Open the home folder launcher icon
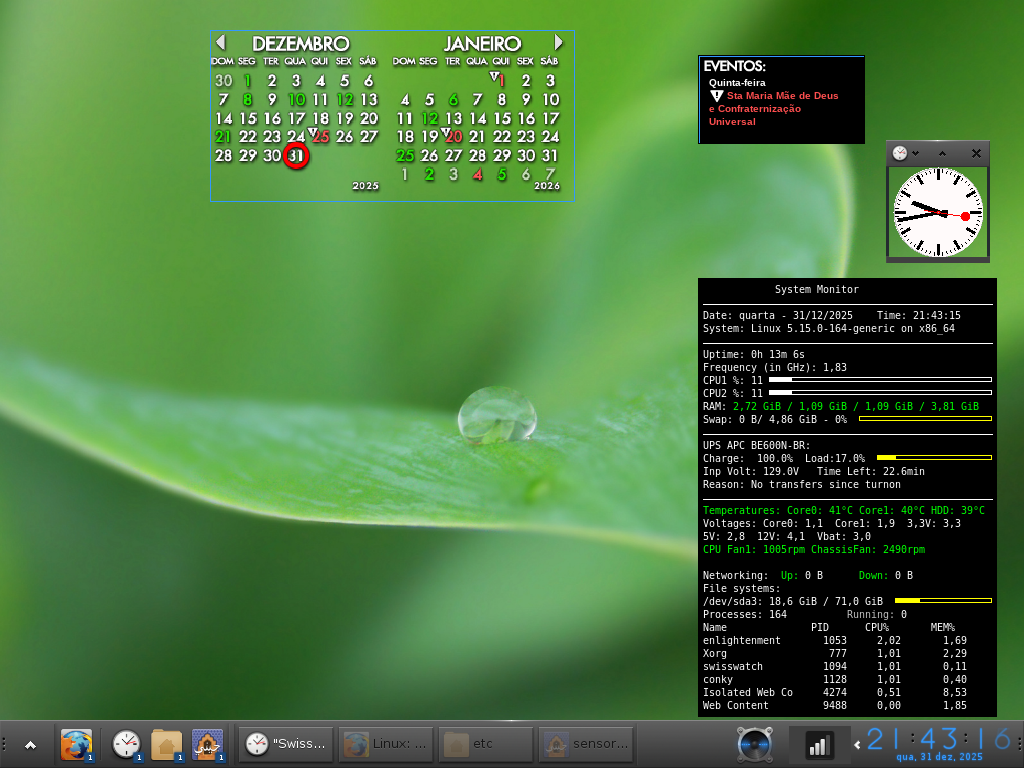Image resolution: width=1024 pixels, height=768 pixels. coord(166,745)
